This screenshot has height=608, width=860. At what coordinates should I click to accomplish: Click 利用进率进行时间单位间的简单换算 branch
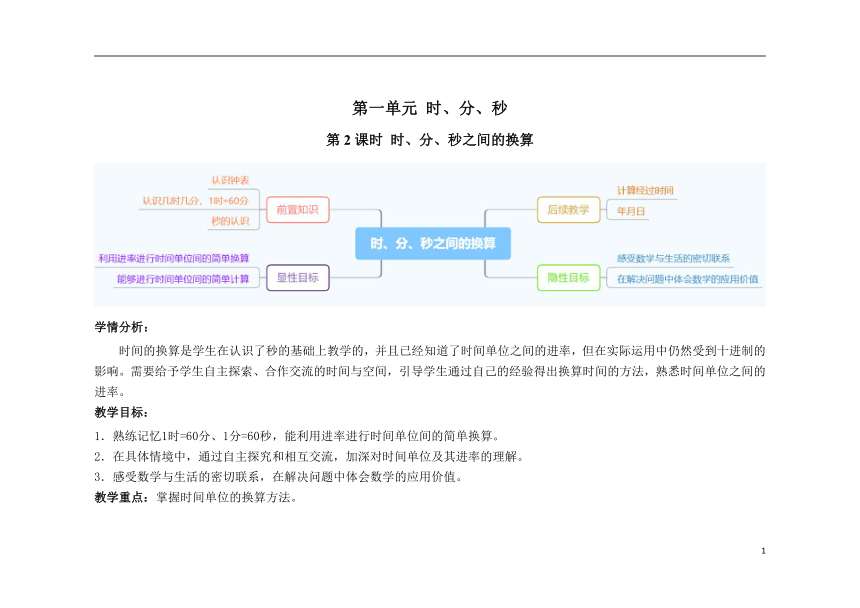point(173,258)
